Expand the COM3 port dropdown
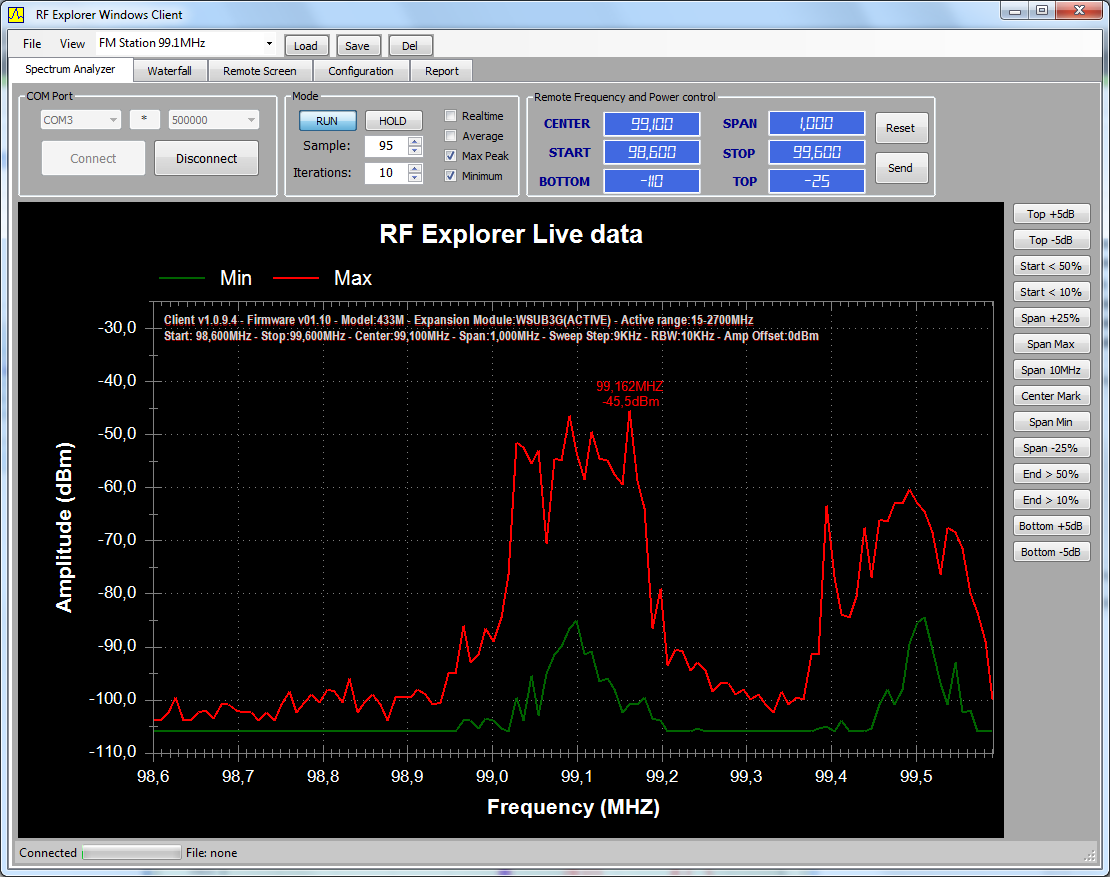Image resolution: width=1110 pixels, height=877 pixels. [x=113, y=120]
